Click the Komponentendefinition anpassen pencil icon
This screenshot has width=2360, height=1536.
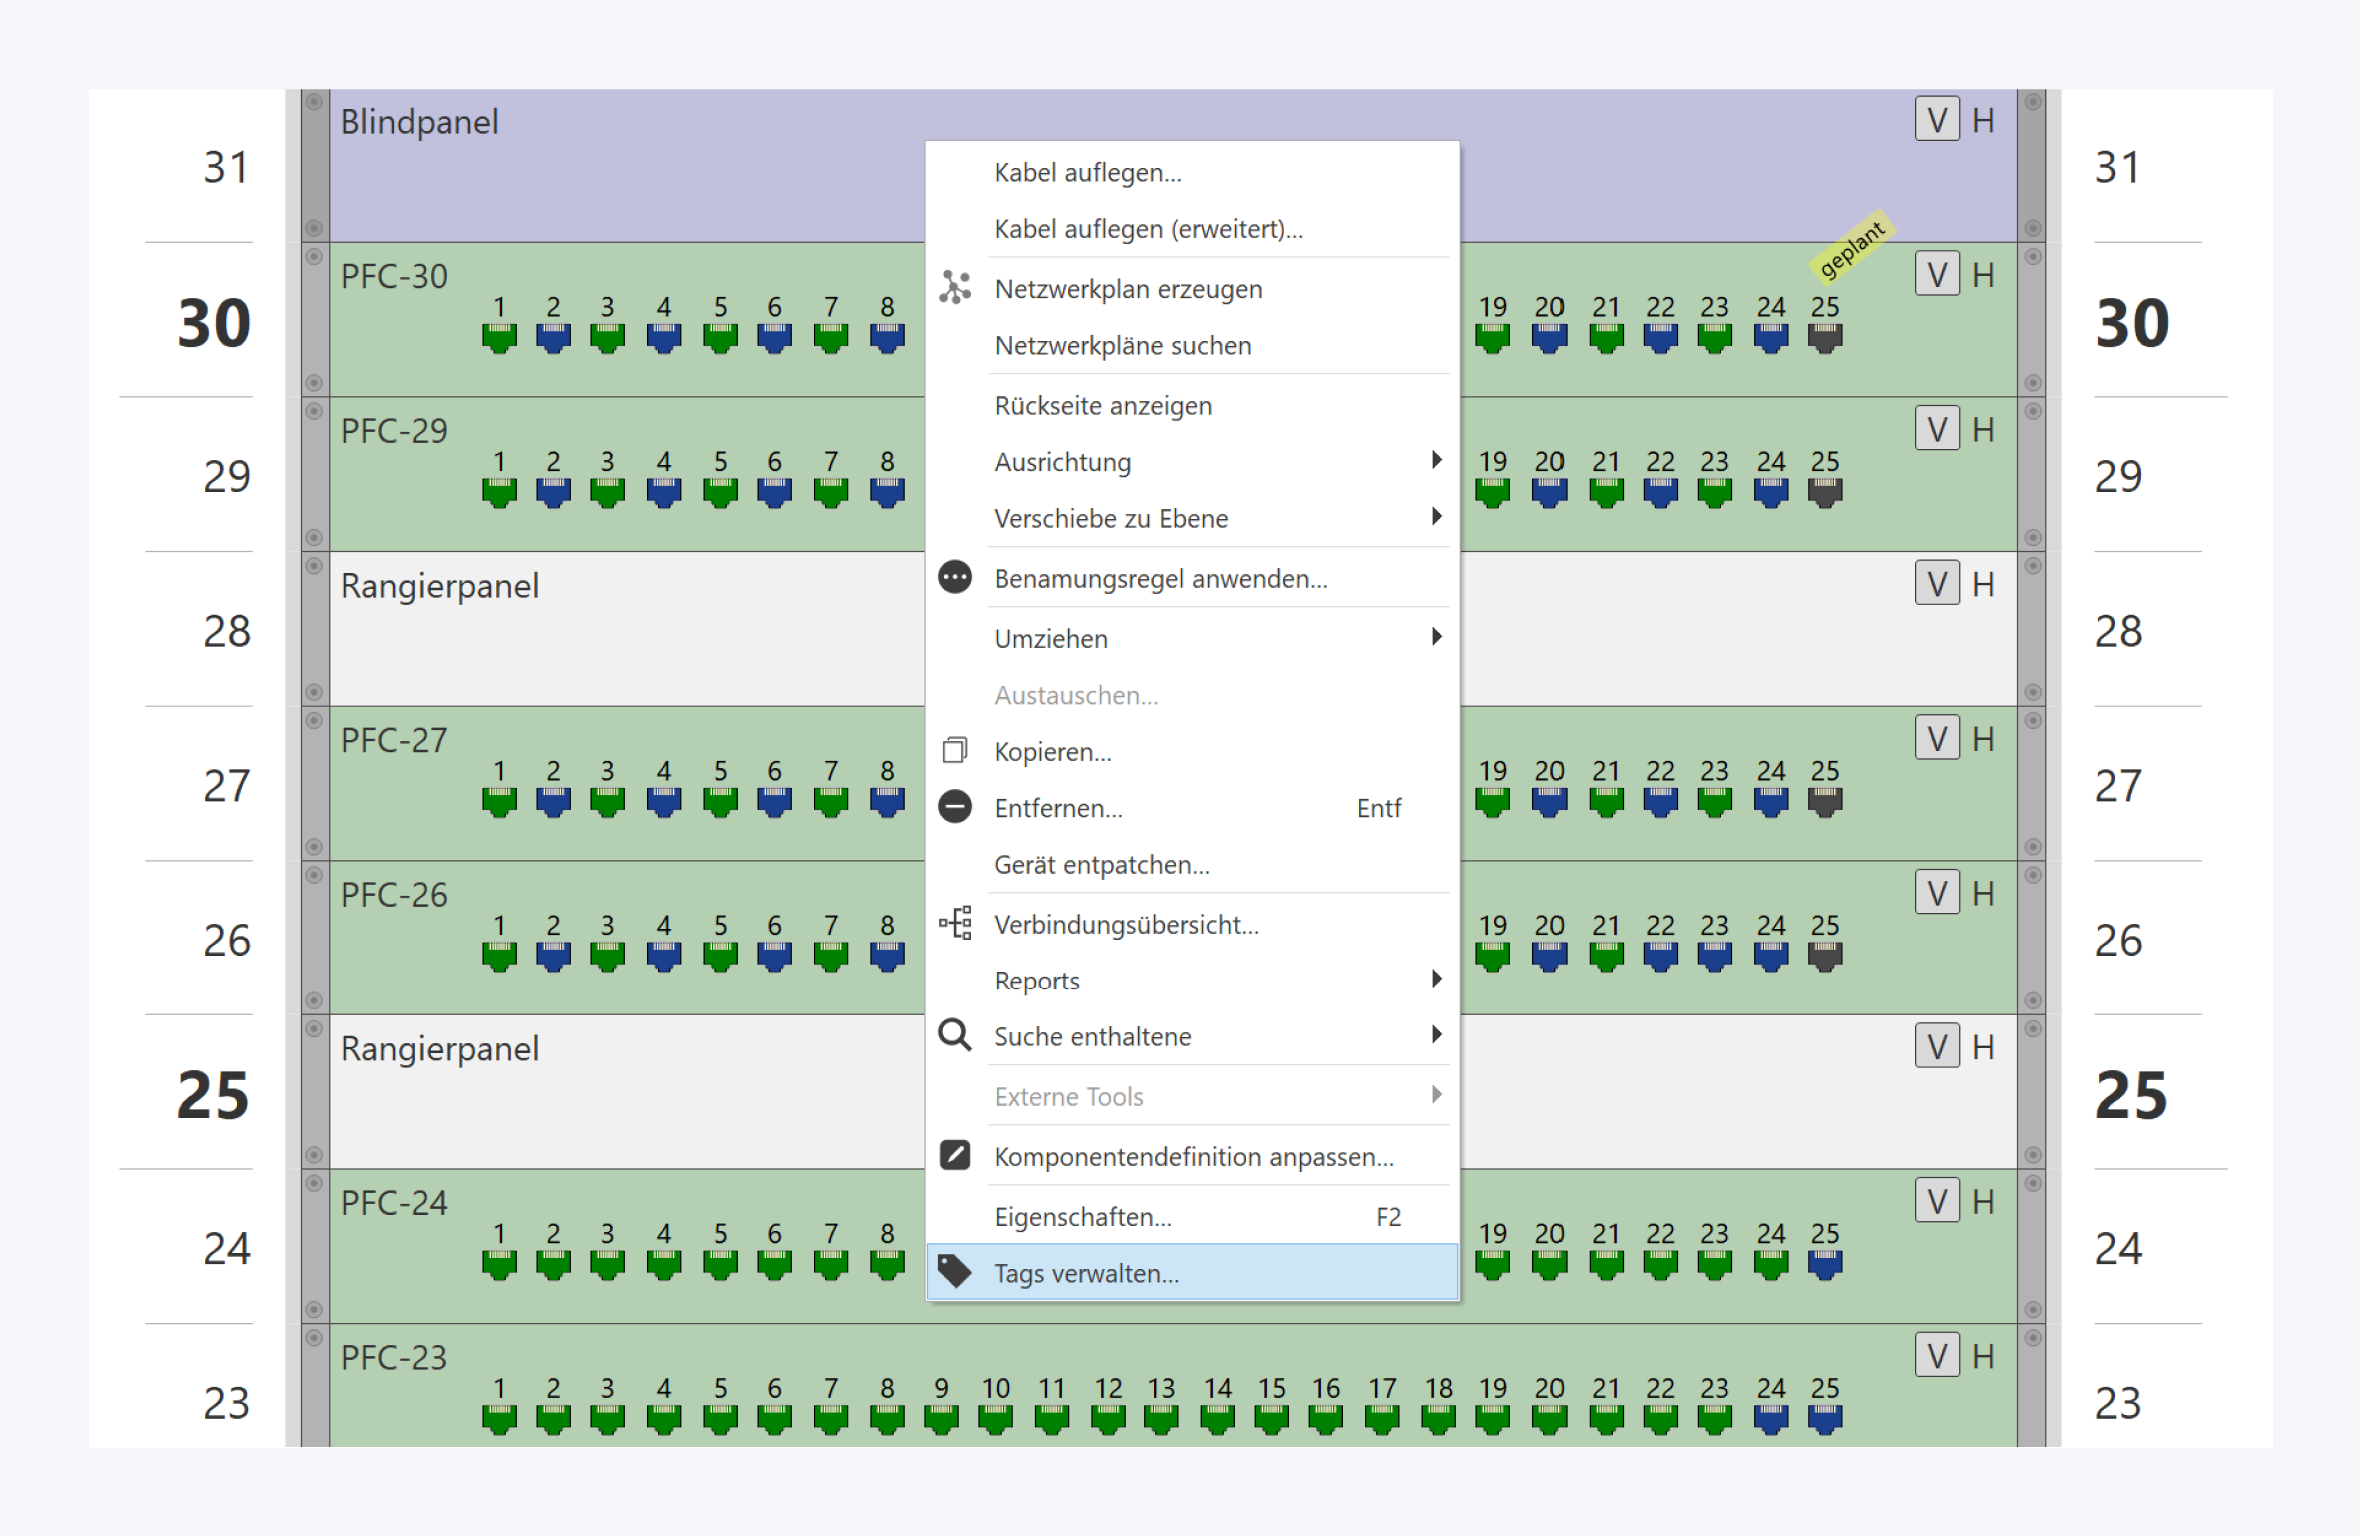955,1155
